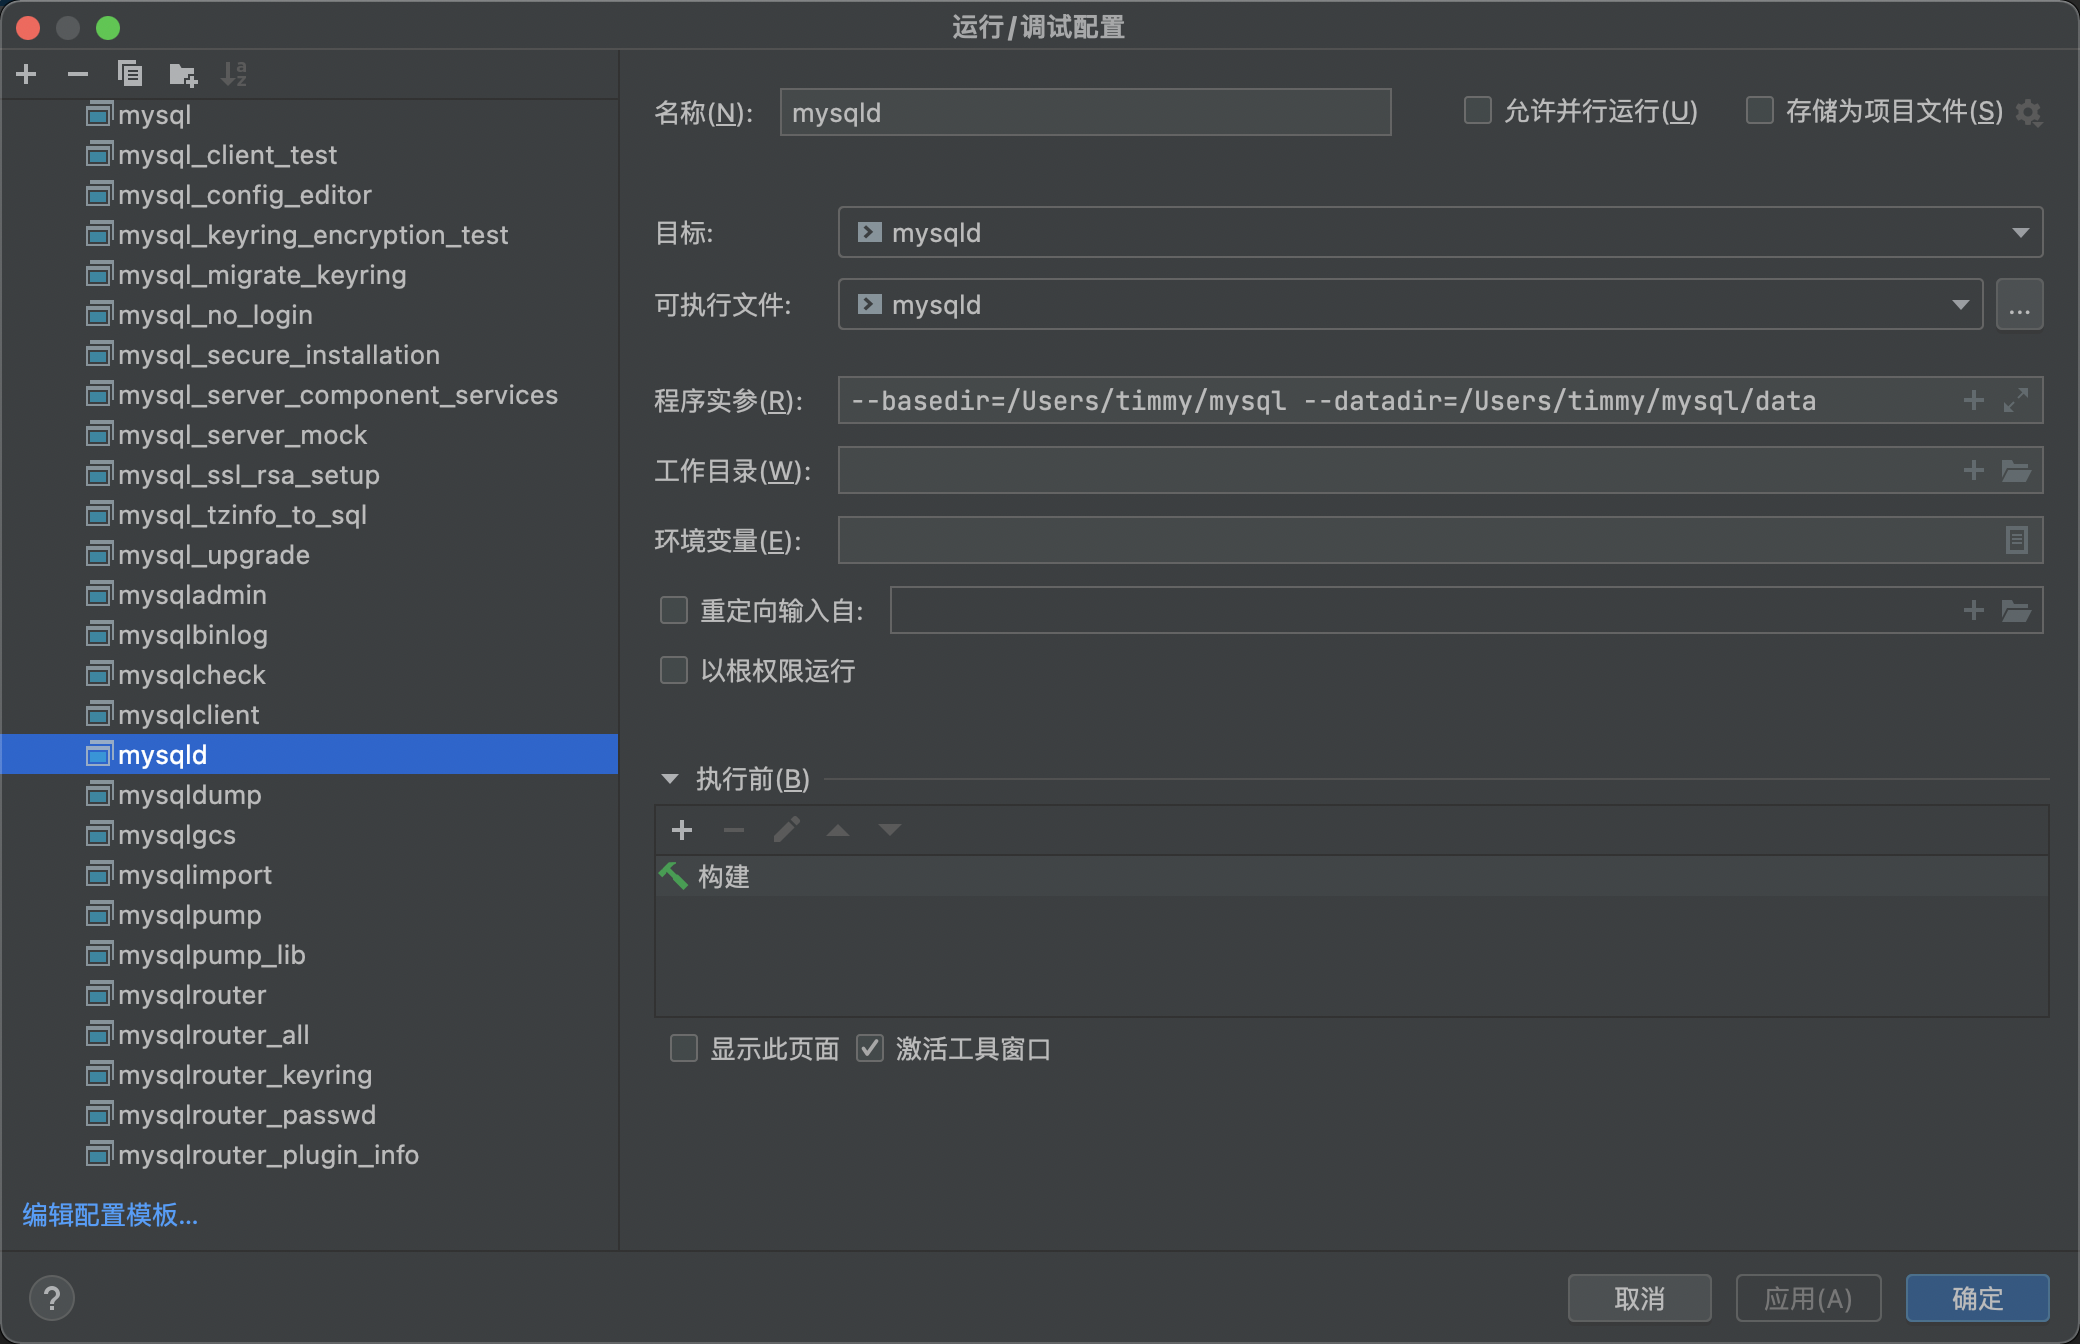Screen dimensions: 2080x1344
Task: Enable 显示此页面 checkbox
Action: click(x=684, y=1048)
